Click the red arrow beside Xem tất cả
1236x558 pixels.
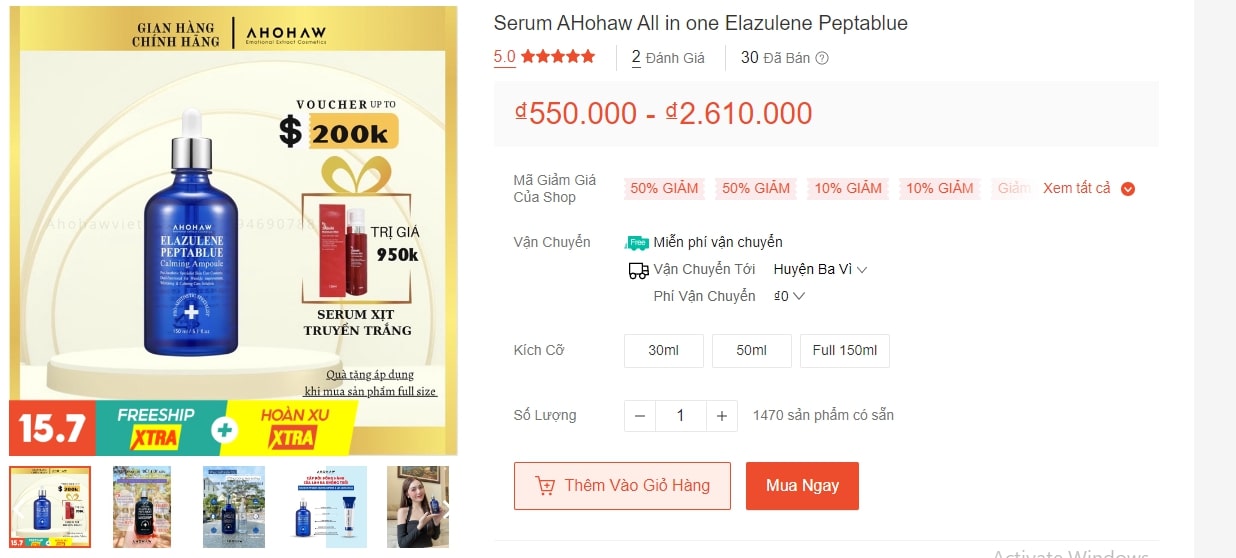click(x=1128, y=189)
